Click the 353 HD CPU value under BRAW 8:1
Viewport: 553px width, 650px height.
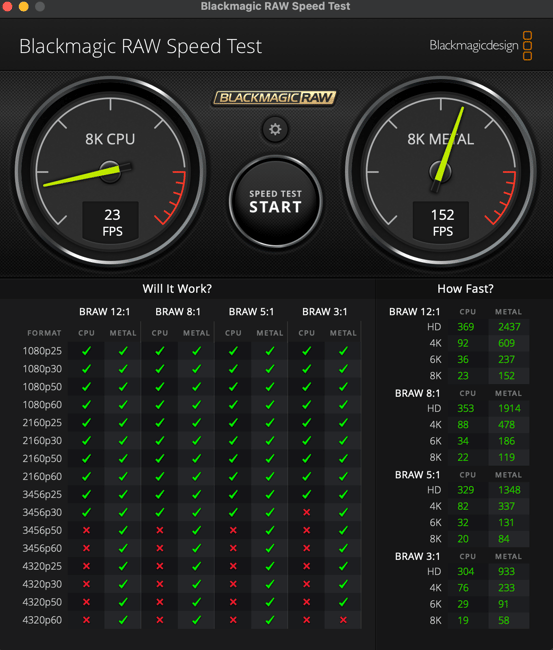pyautogui.click(x=466, y=408)
